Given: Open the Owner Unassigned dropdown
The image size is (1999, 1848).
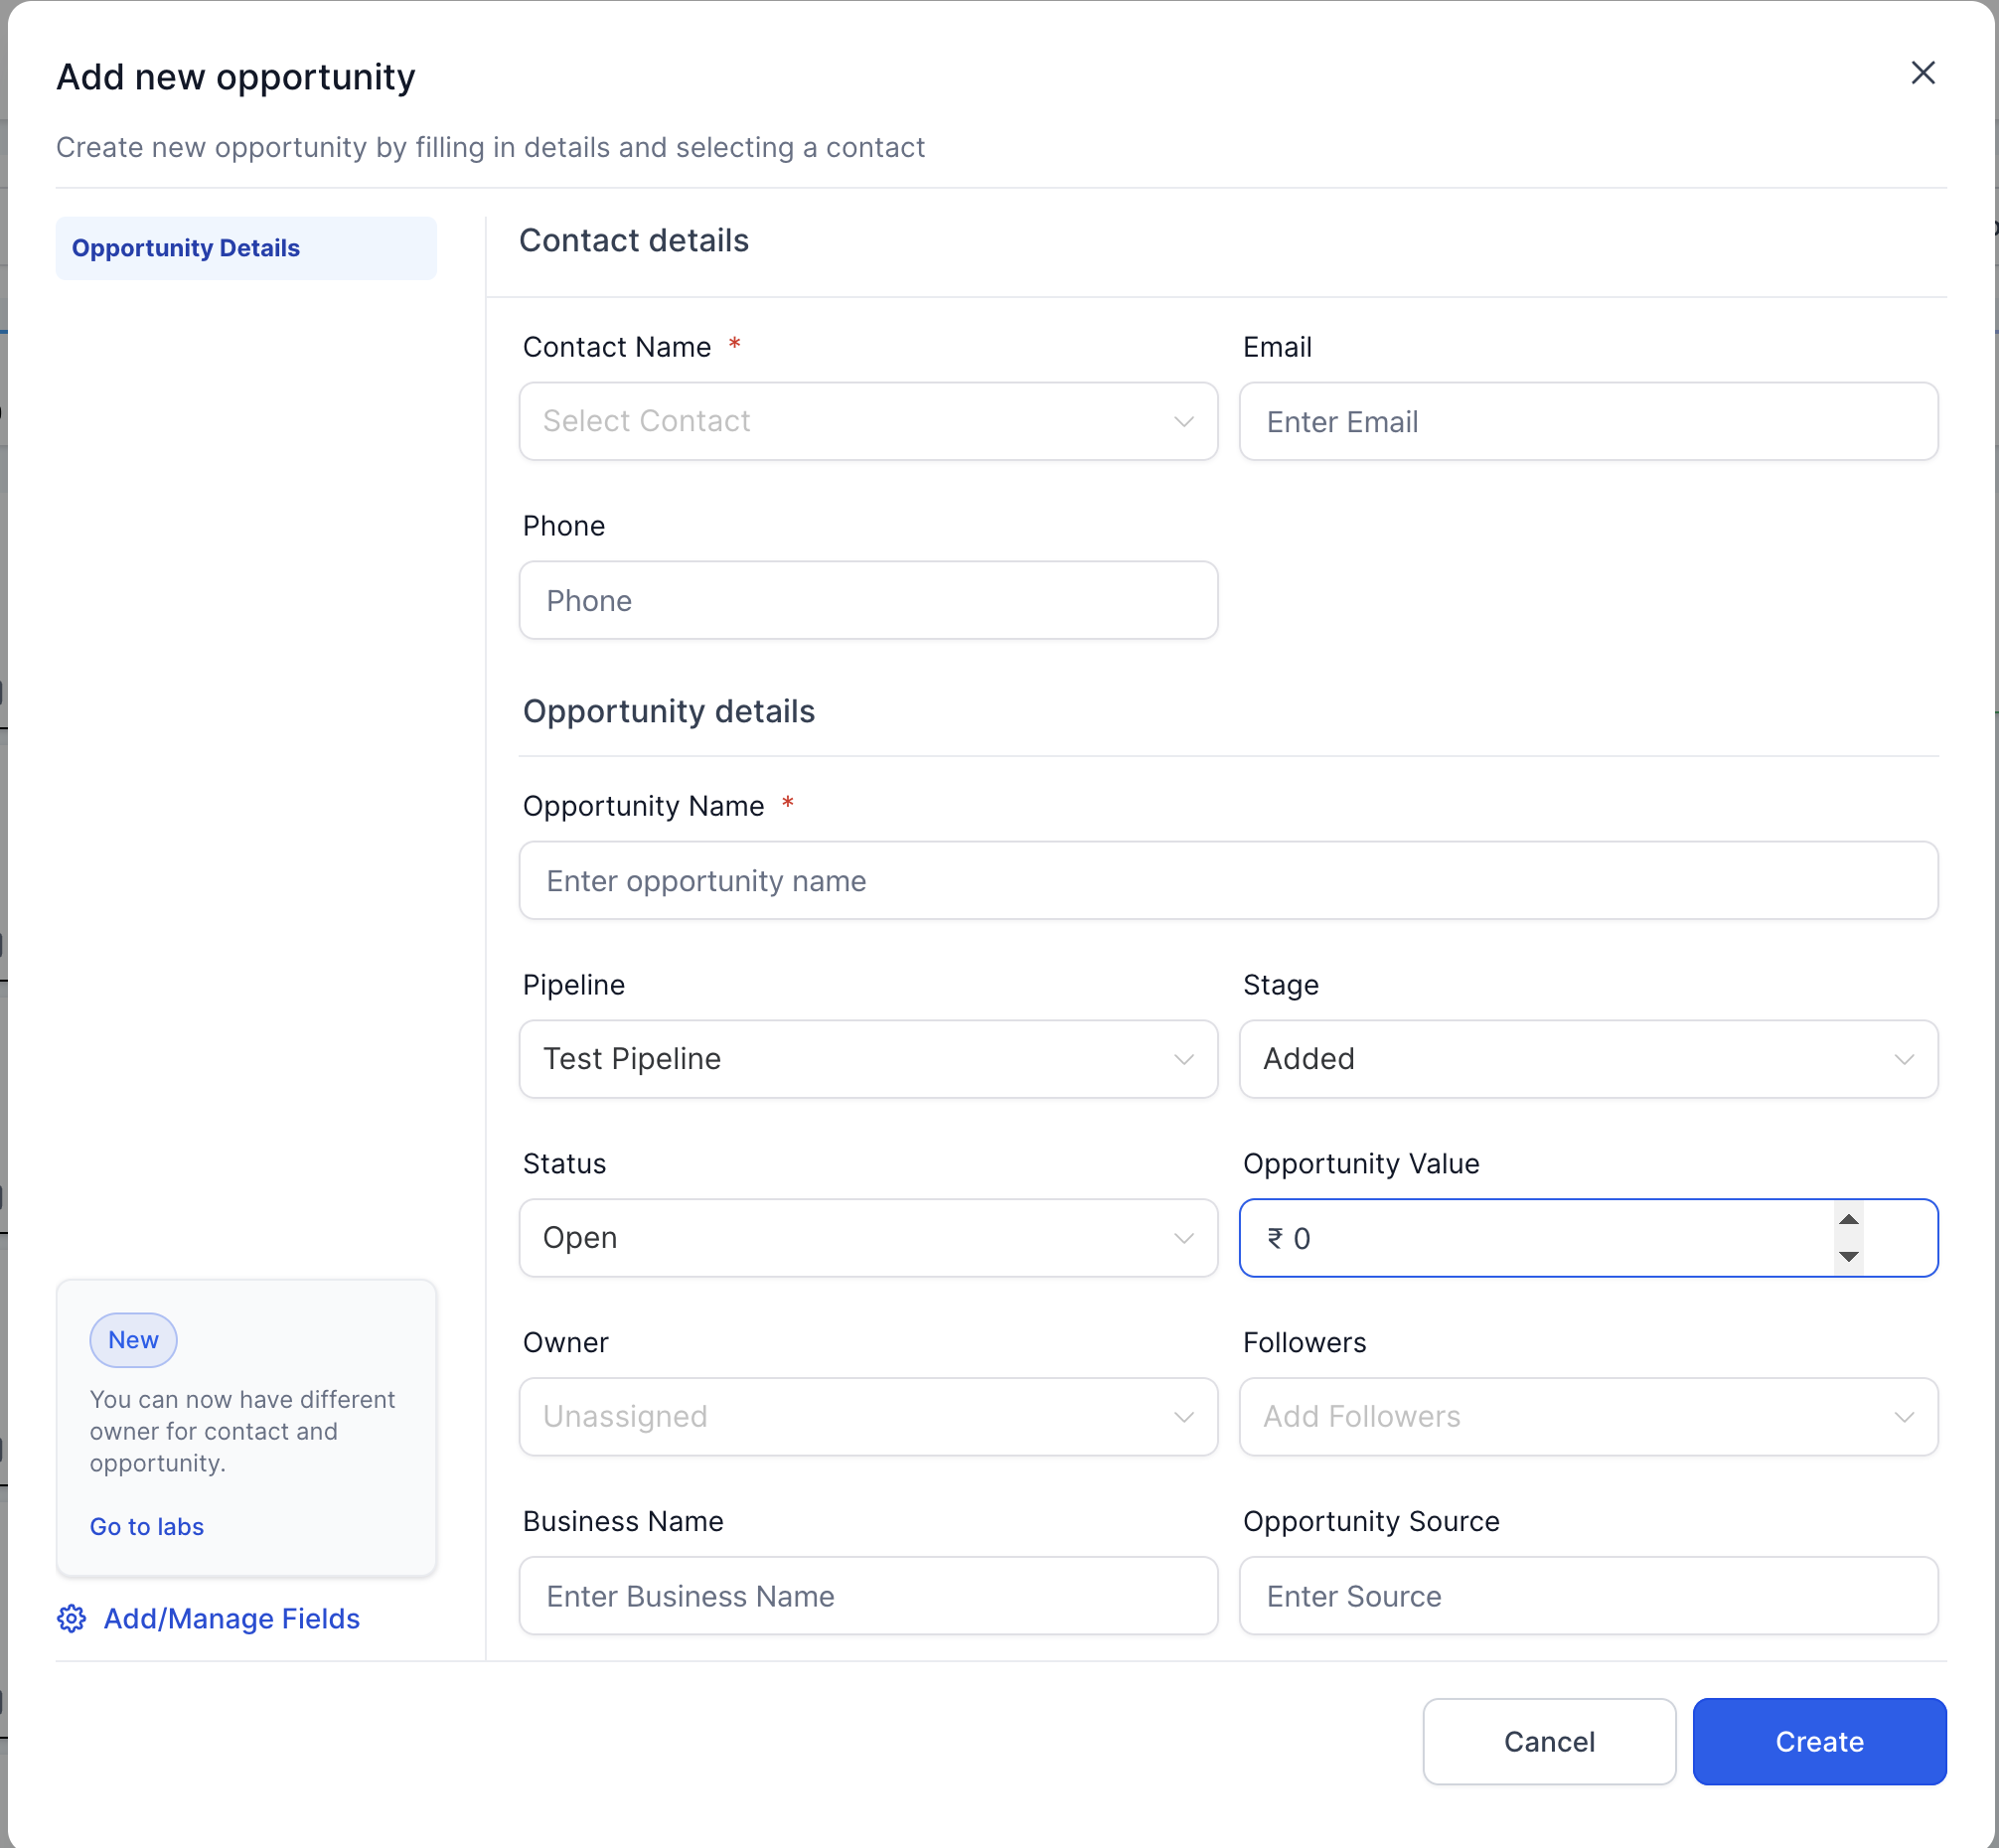Looking at the screenshot, I should pos(867,1416).
